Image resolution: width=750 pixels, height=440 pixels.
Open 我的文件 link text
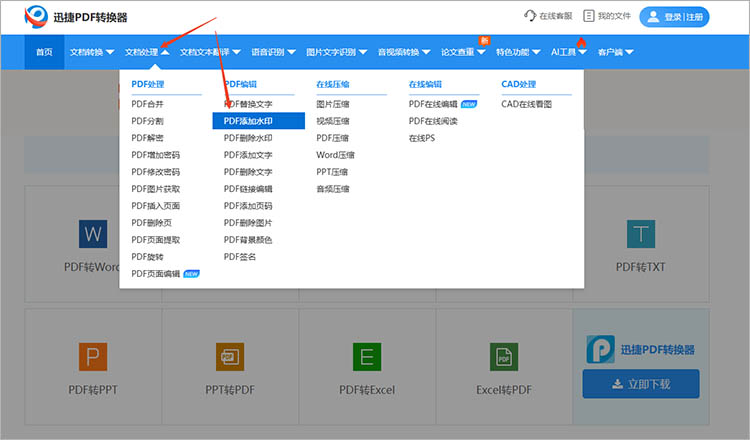coord(614,16)
